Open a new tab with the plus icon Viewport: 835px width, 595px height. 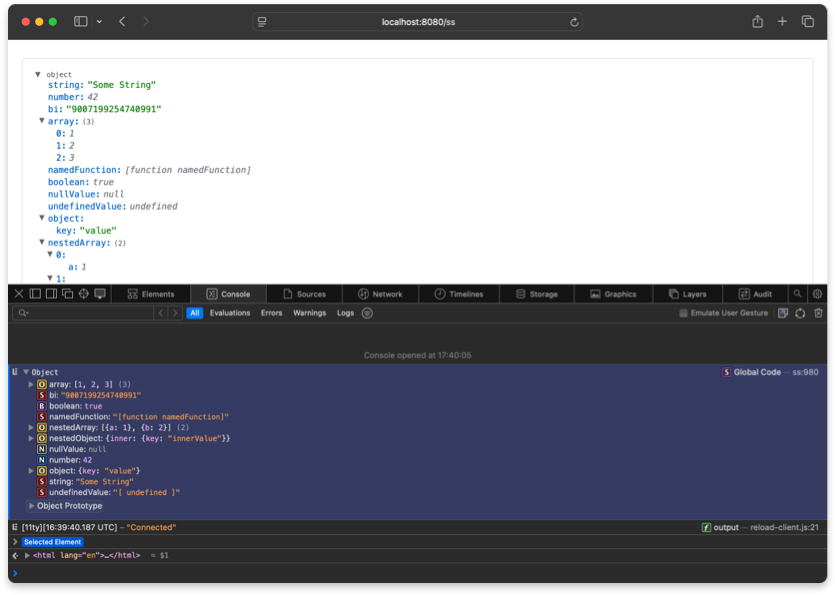pyautogui.click(x=782, y=21)
